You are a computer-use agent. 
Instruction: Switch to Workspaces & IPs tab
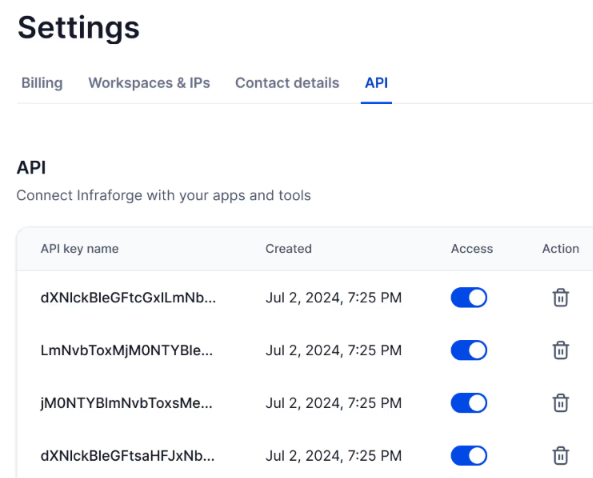pyautogui.click(x=149, y=83)
